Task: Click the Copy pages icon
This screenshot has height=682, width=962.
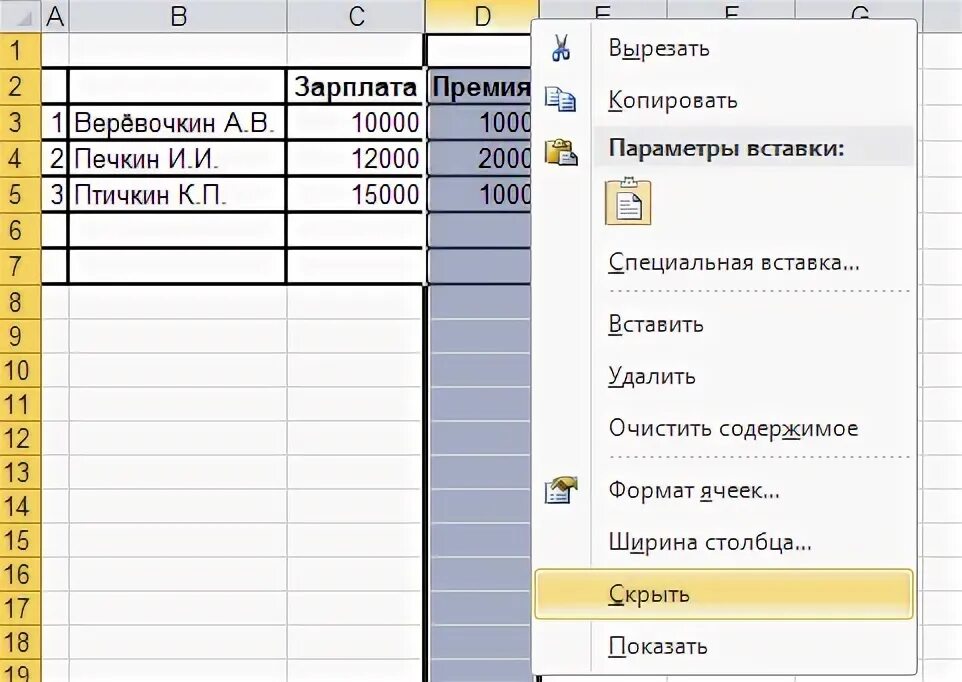Action: (x=560, y=99)
